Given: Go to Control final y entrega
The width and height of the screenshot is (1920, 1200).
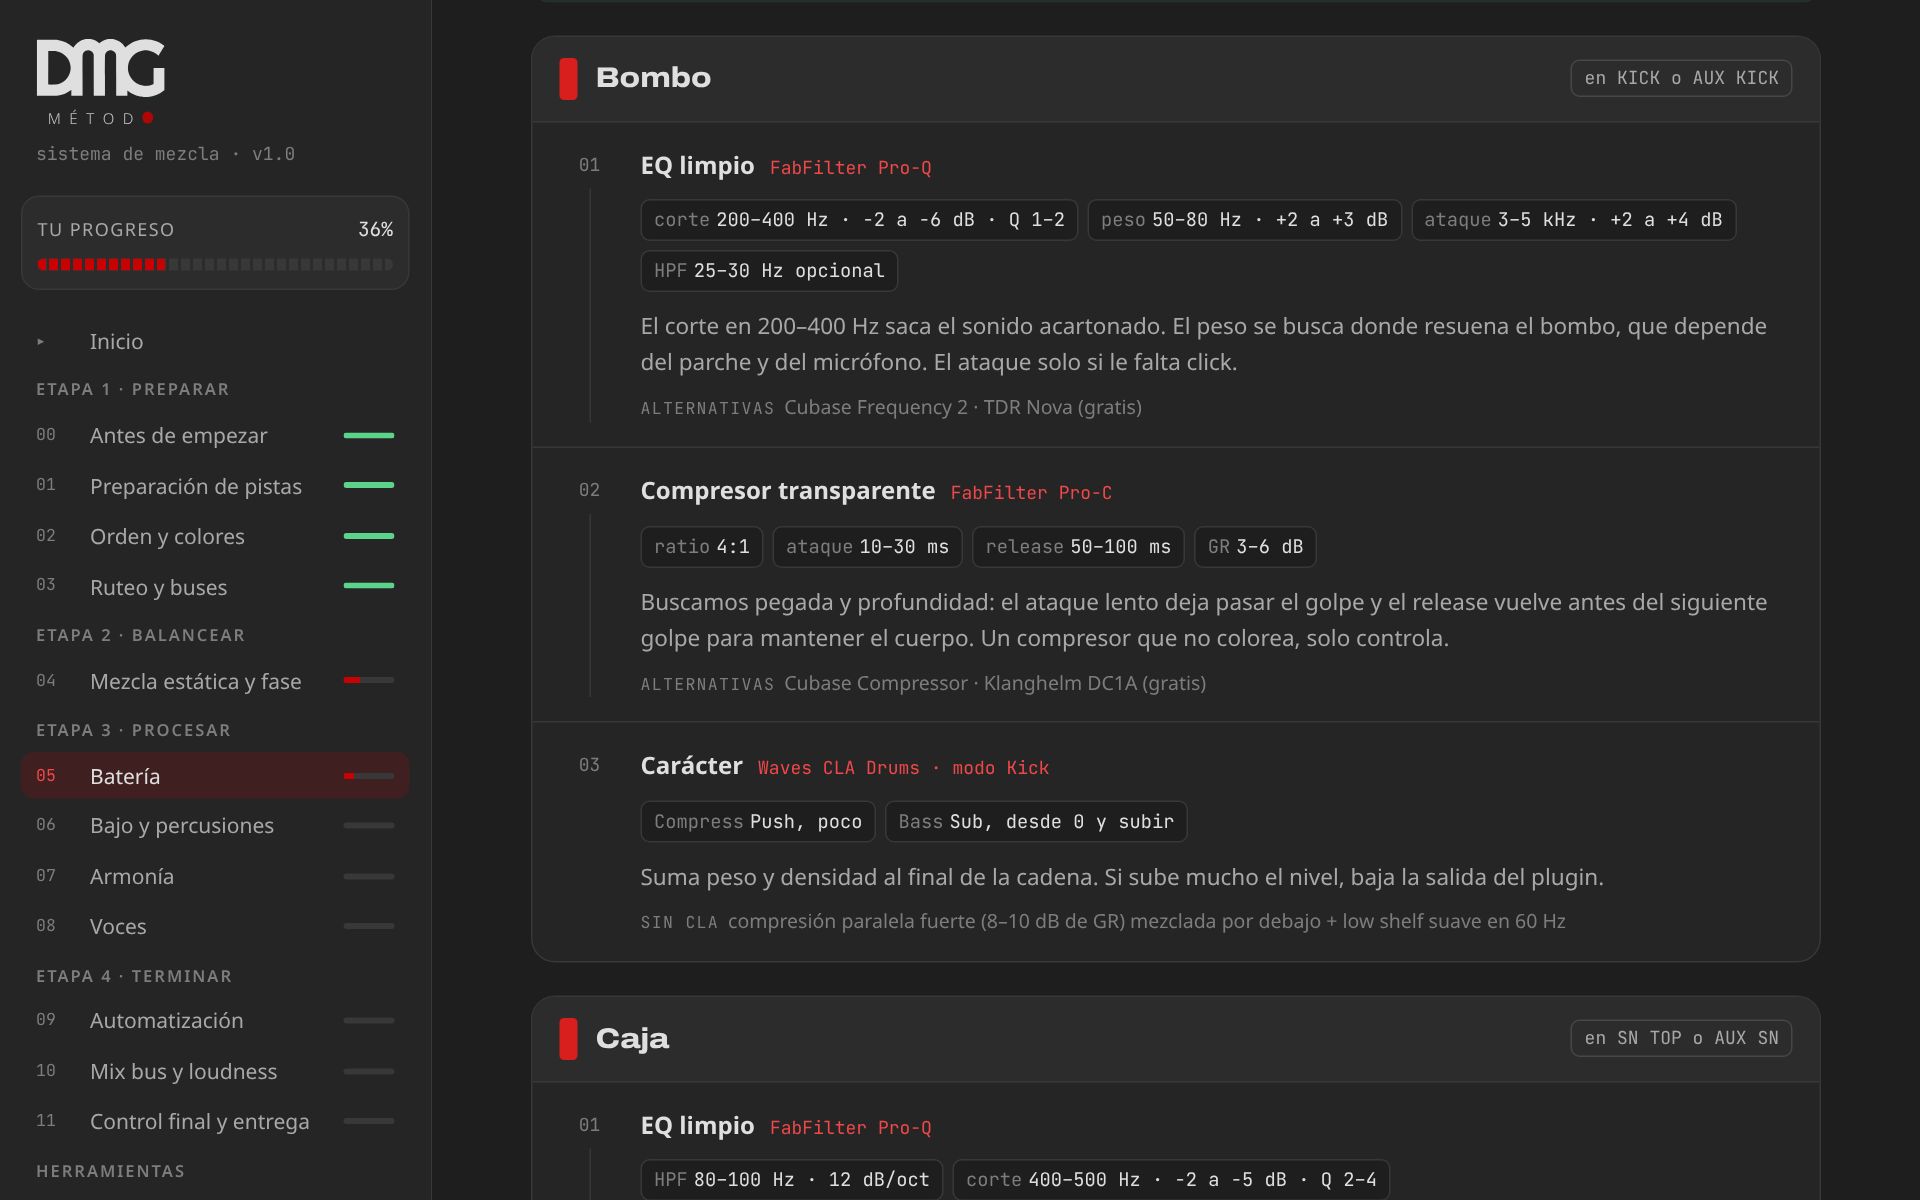Looking at the screenshot, I should pyautogui.click(x=215, y=1121).
